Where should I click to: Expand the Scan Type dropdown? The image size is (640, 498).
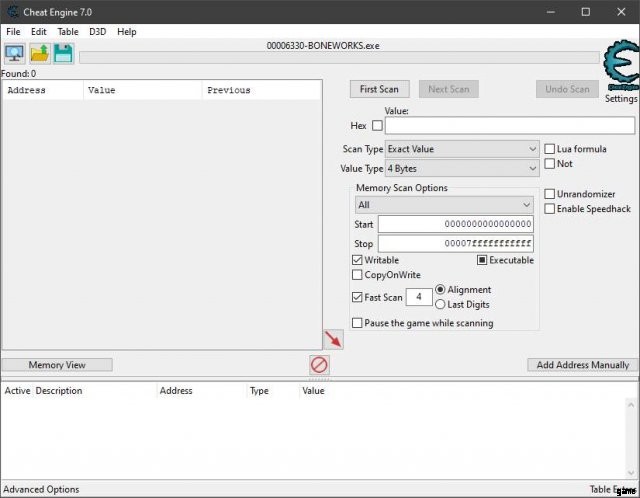461,149
